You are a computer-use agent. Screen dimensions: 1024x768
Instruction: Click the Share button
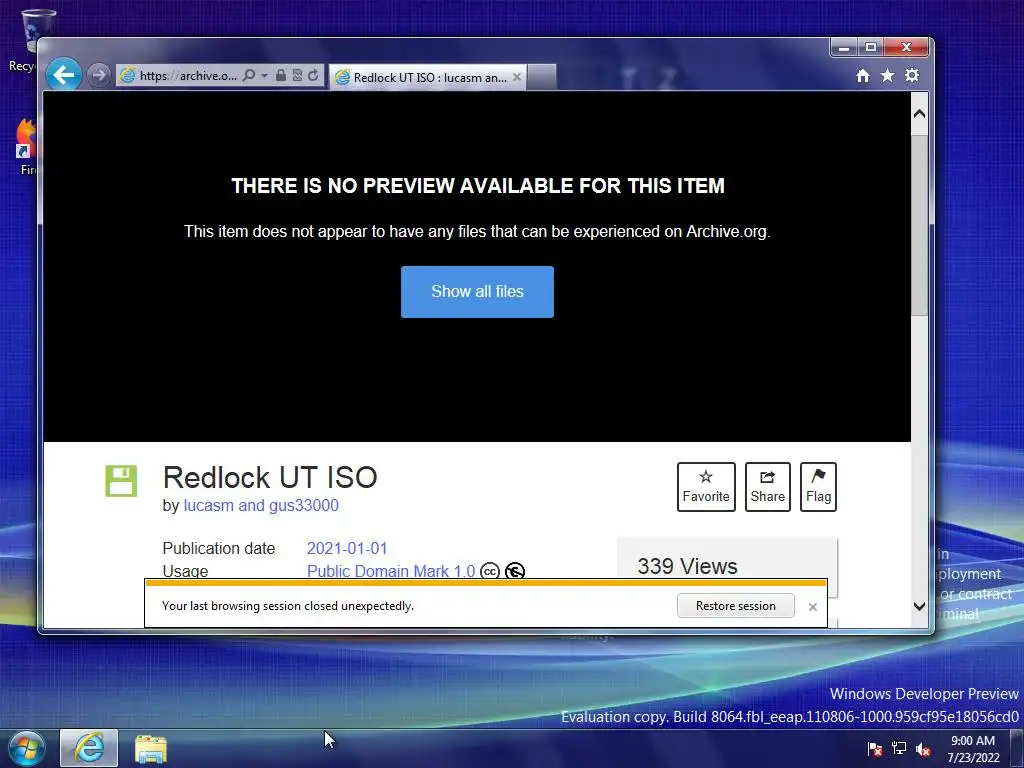767,487
